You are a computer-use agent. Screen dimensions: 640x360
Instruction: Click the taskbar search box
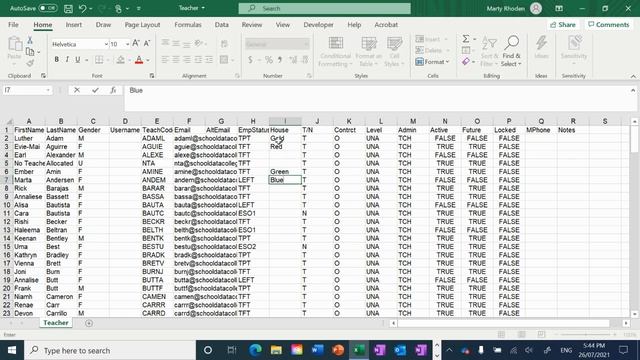coord(110,350)
